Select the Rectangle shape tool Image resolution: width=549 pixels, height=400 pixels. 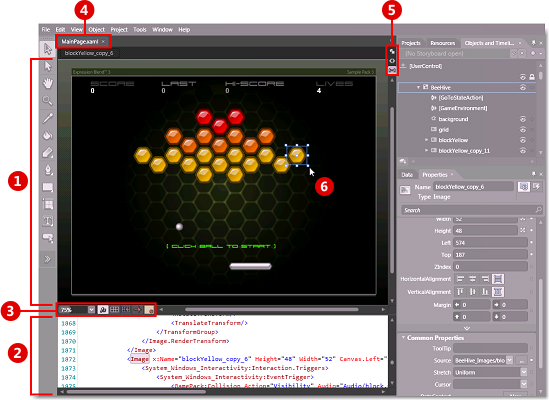pyautogui.click(x=48, y=187)
